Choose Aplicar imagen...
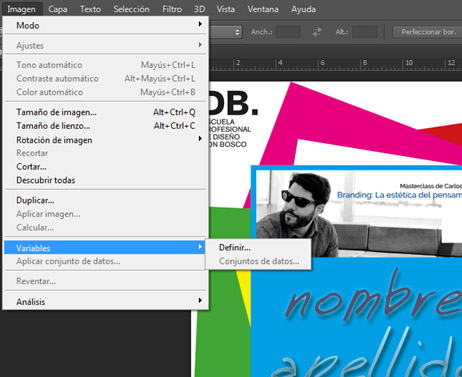The image size is (462, 377). 106,214
